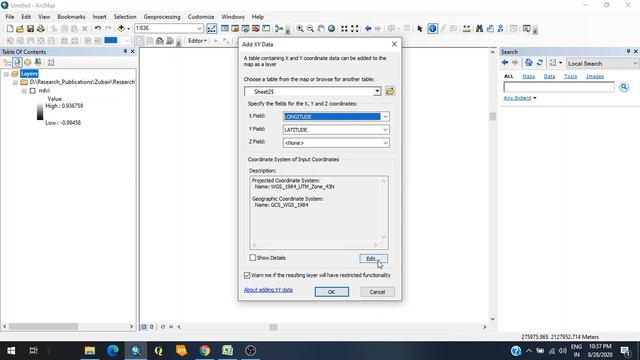
Task: Switch to the Maps search tab
Action: 529,76
